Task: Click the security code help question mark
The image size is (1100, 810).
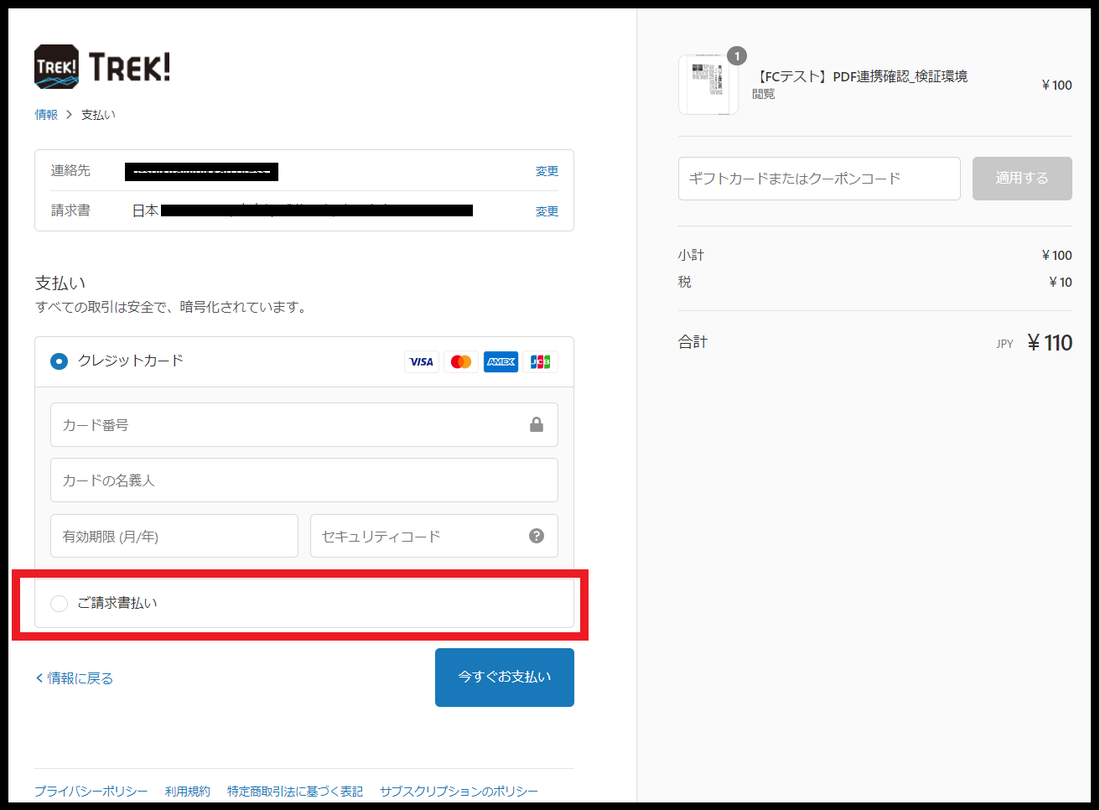Action: [537, 536]
